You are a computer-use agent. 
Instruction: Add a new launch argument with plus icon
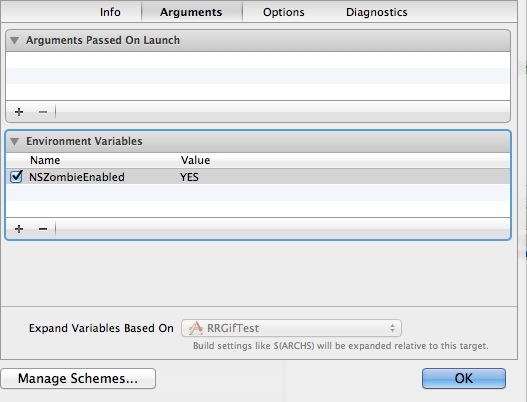click(x=19, y=112)
